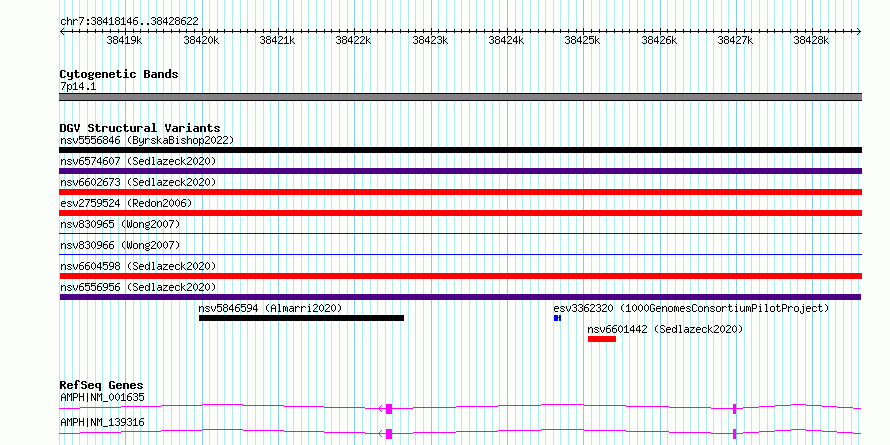Click the DGV Structural Variants track title

pos(140,128)
